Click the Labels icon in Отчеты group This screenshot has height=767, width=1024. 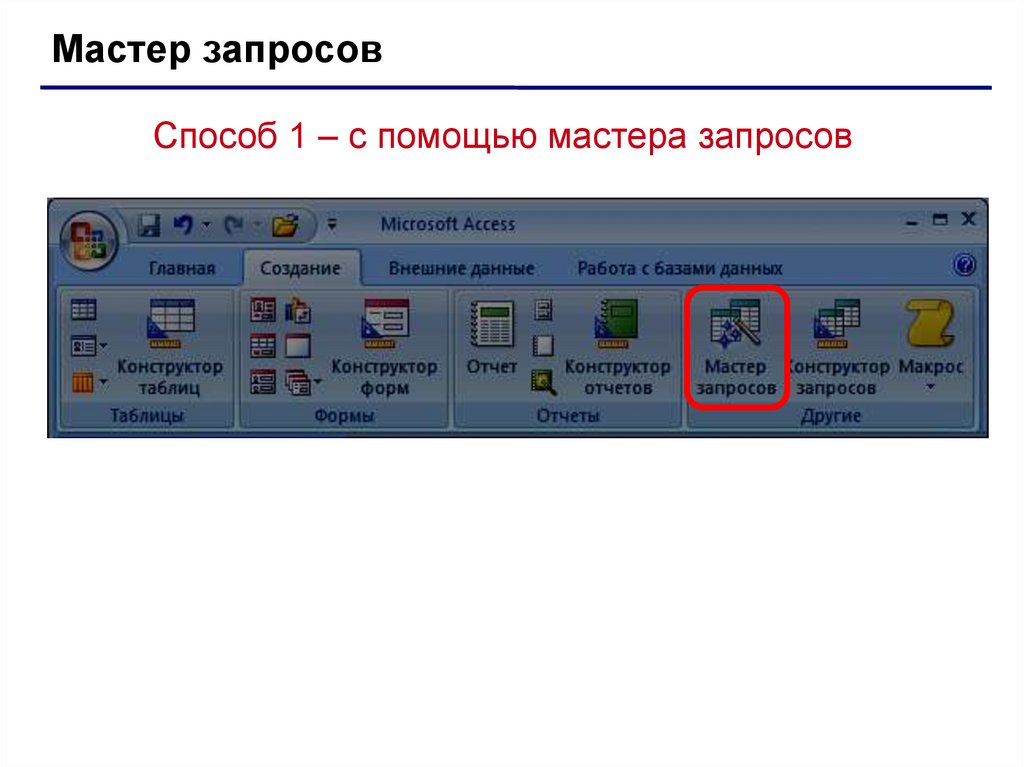coord(543,310)
